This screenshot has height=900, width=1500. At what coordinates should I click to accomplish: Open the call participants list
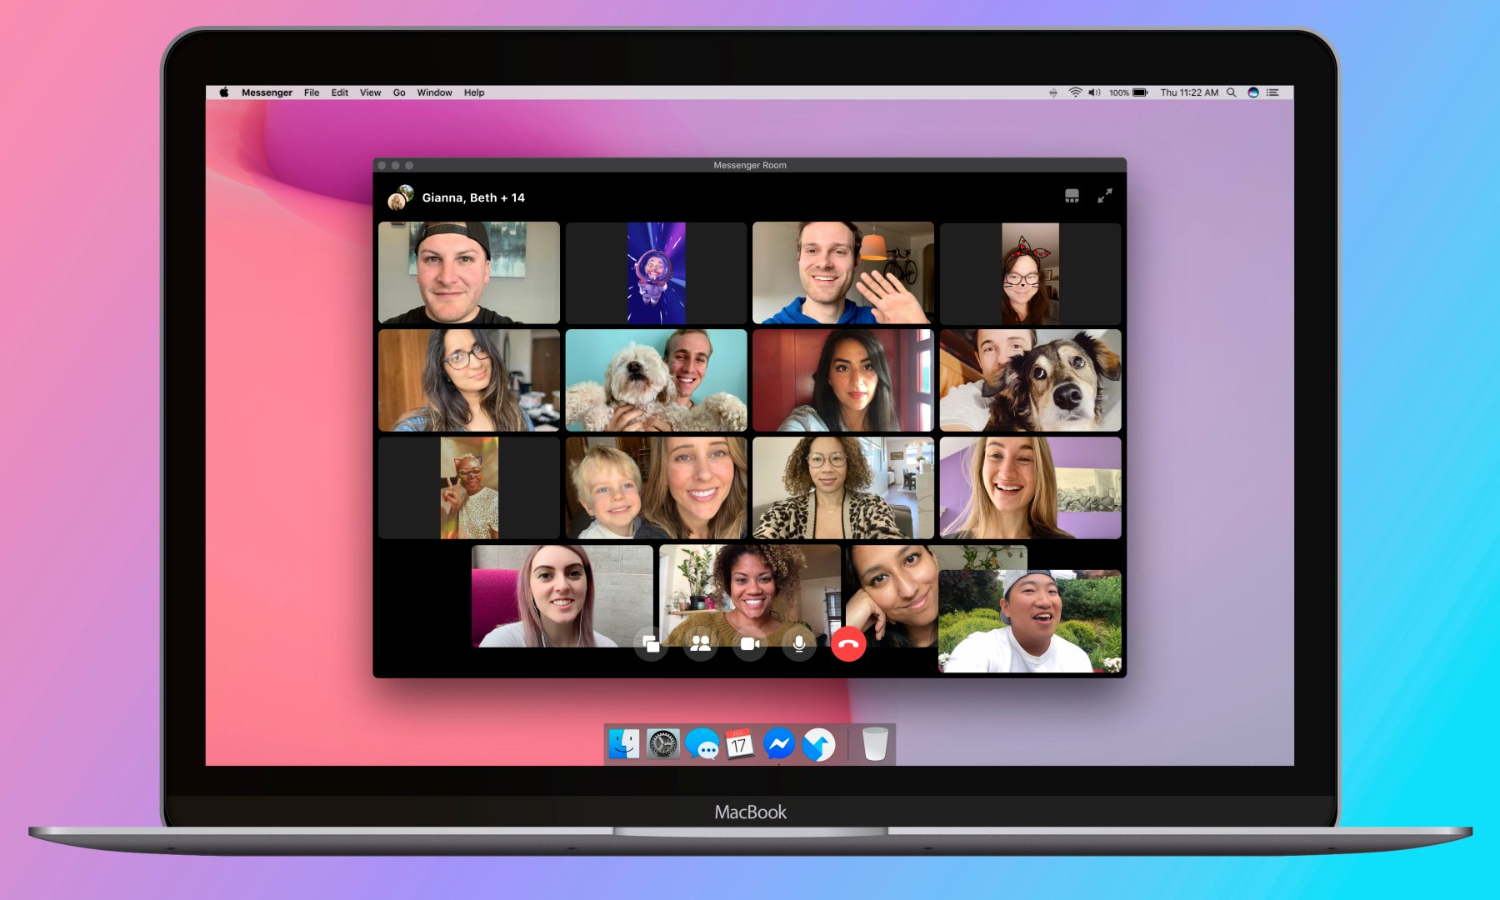[700, 644]
